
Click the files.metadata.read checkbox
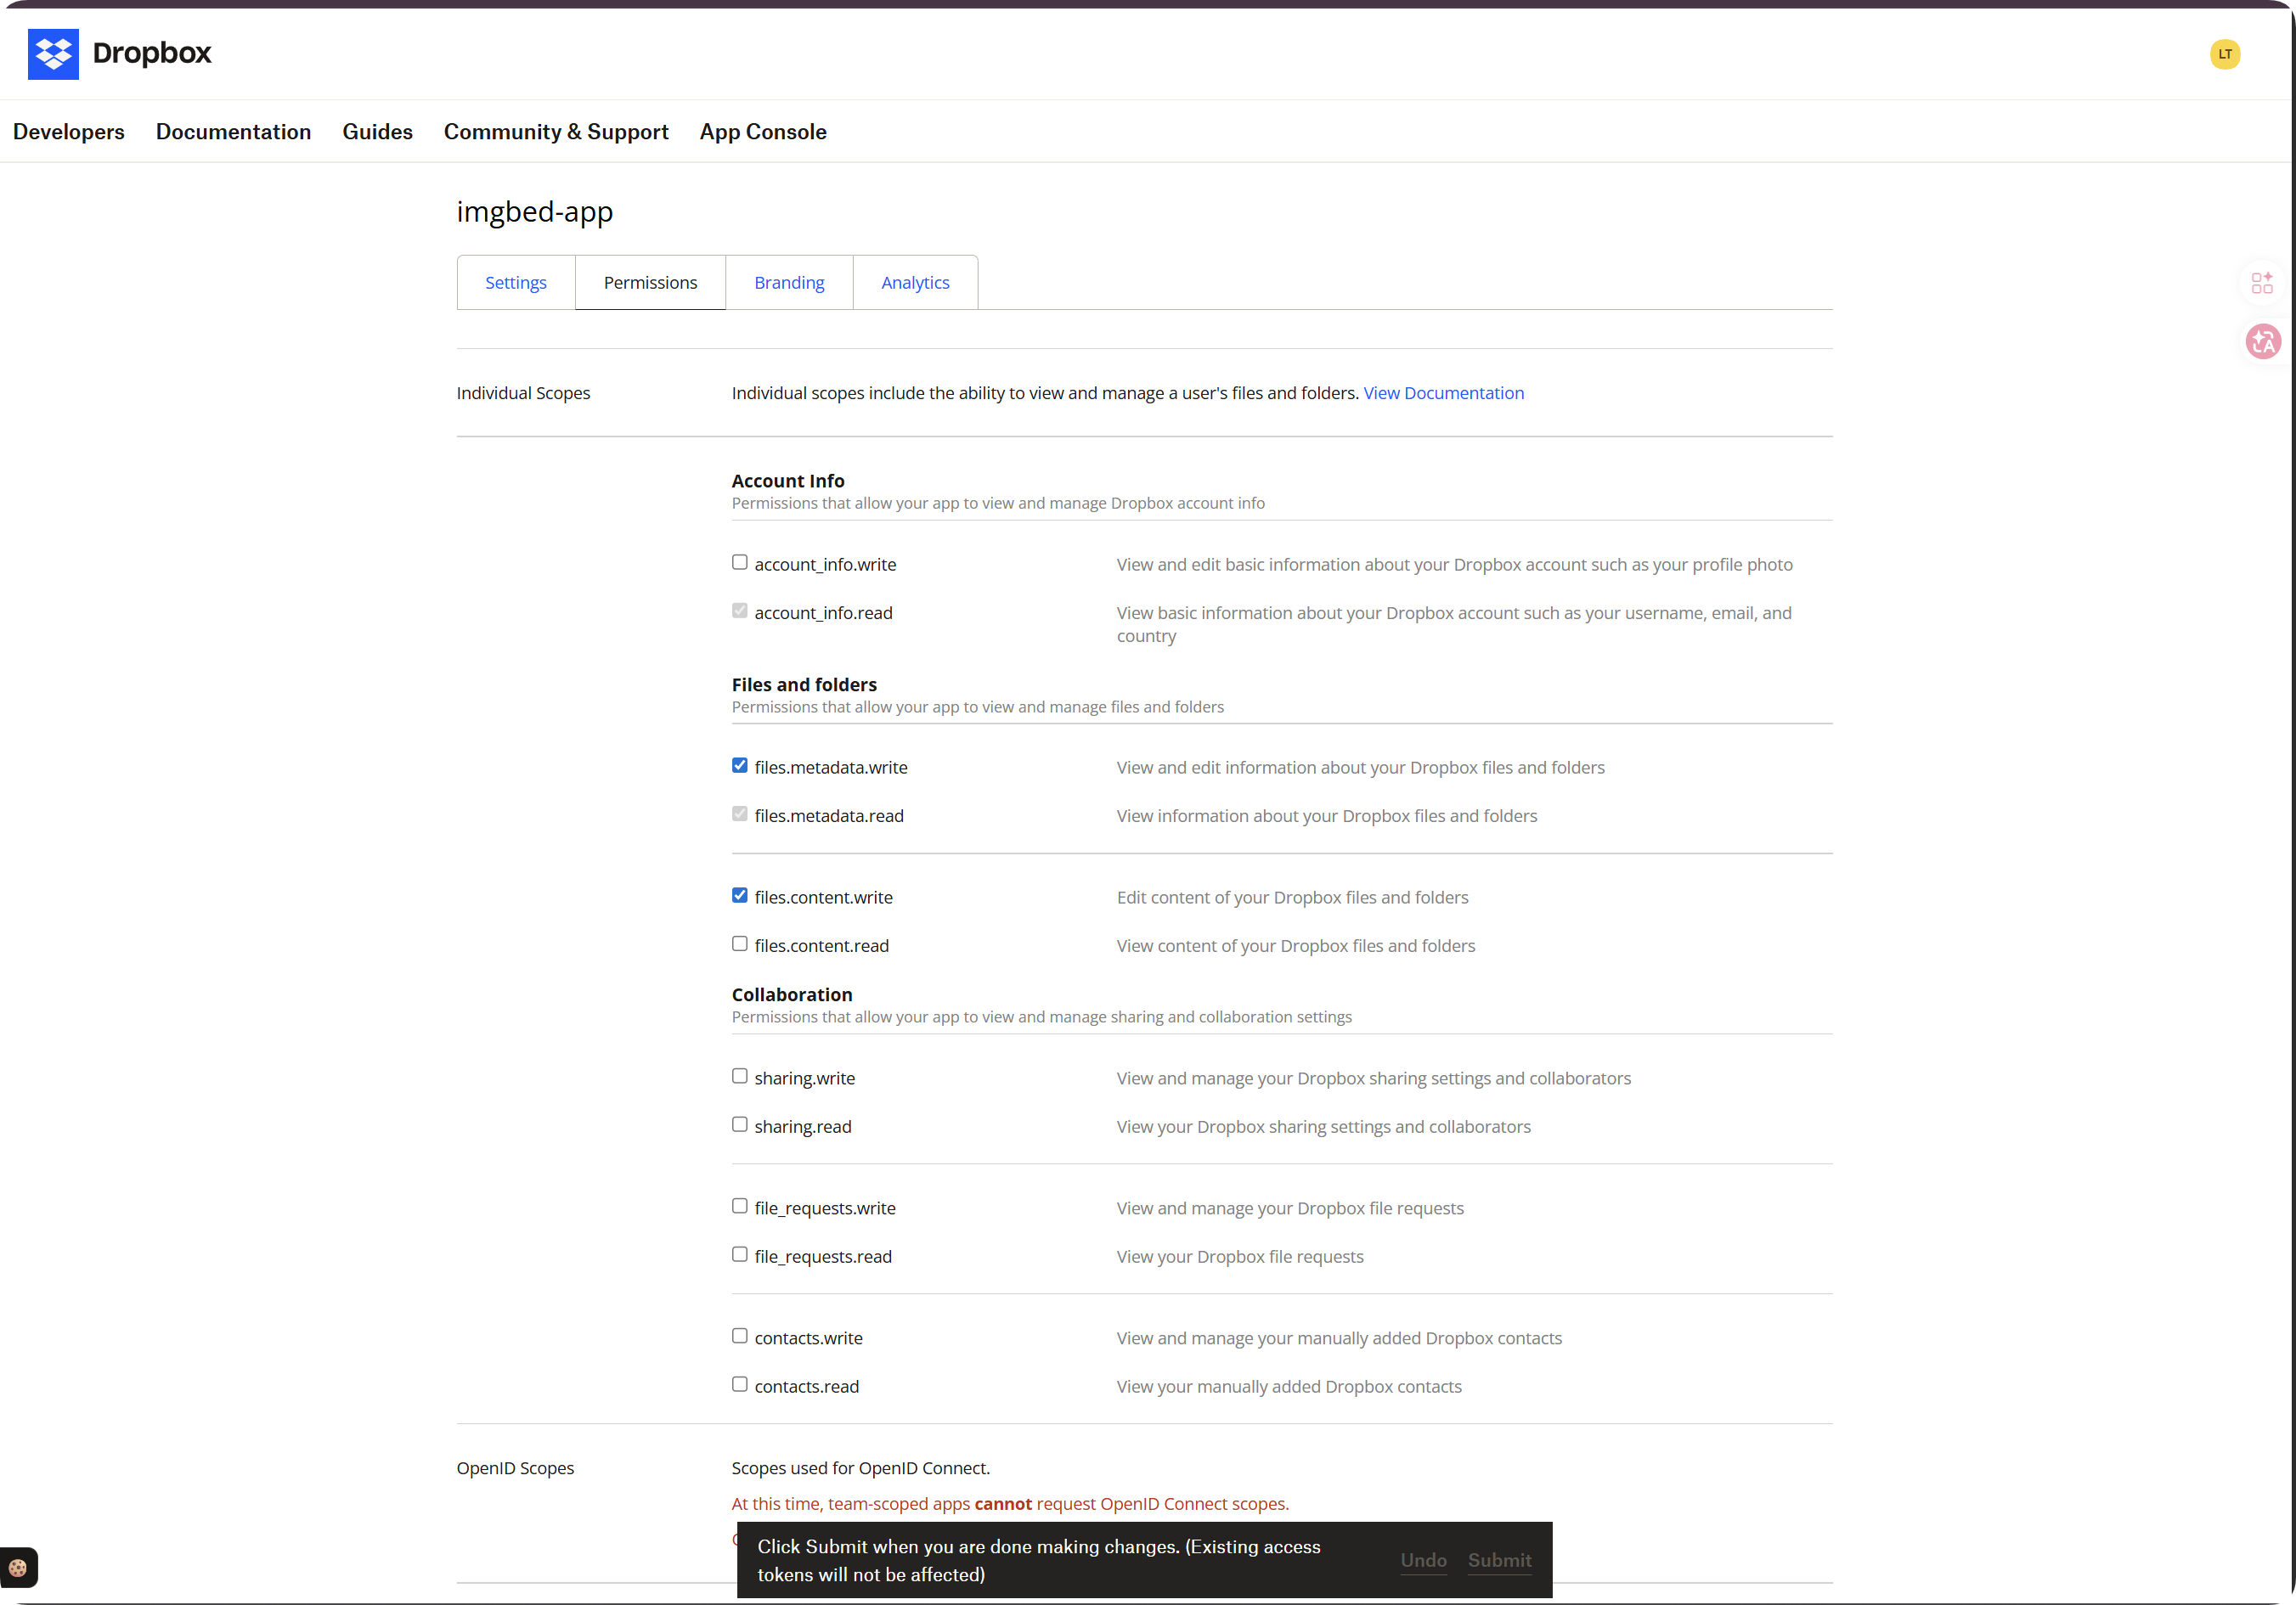739,814
